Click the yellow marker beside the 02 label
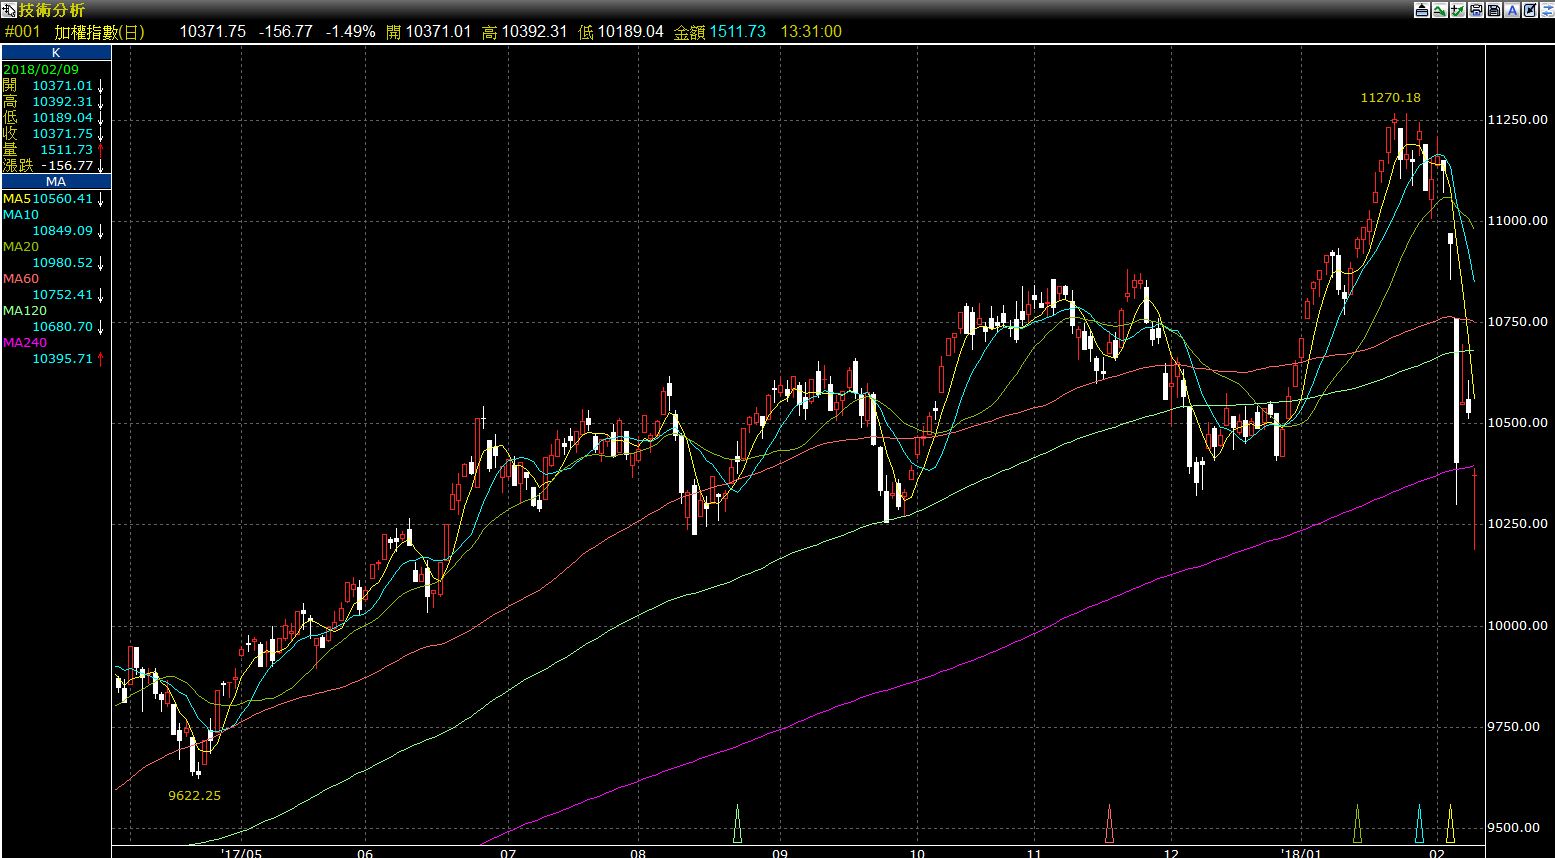 [x=1450, y=823]
